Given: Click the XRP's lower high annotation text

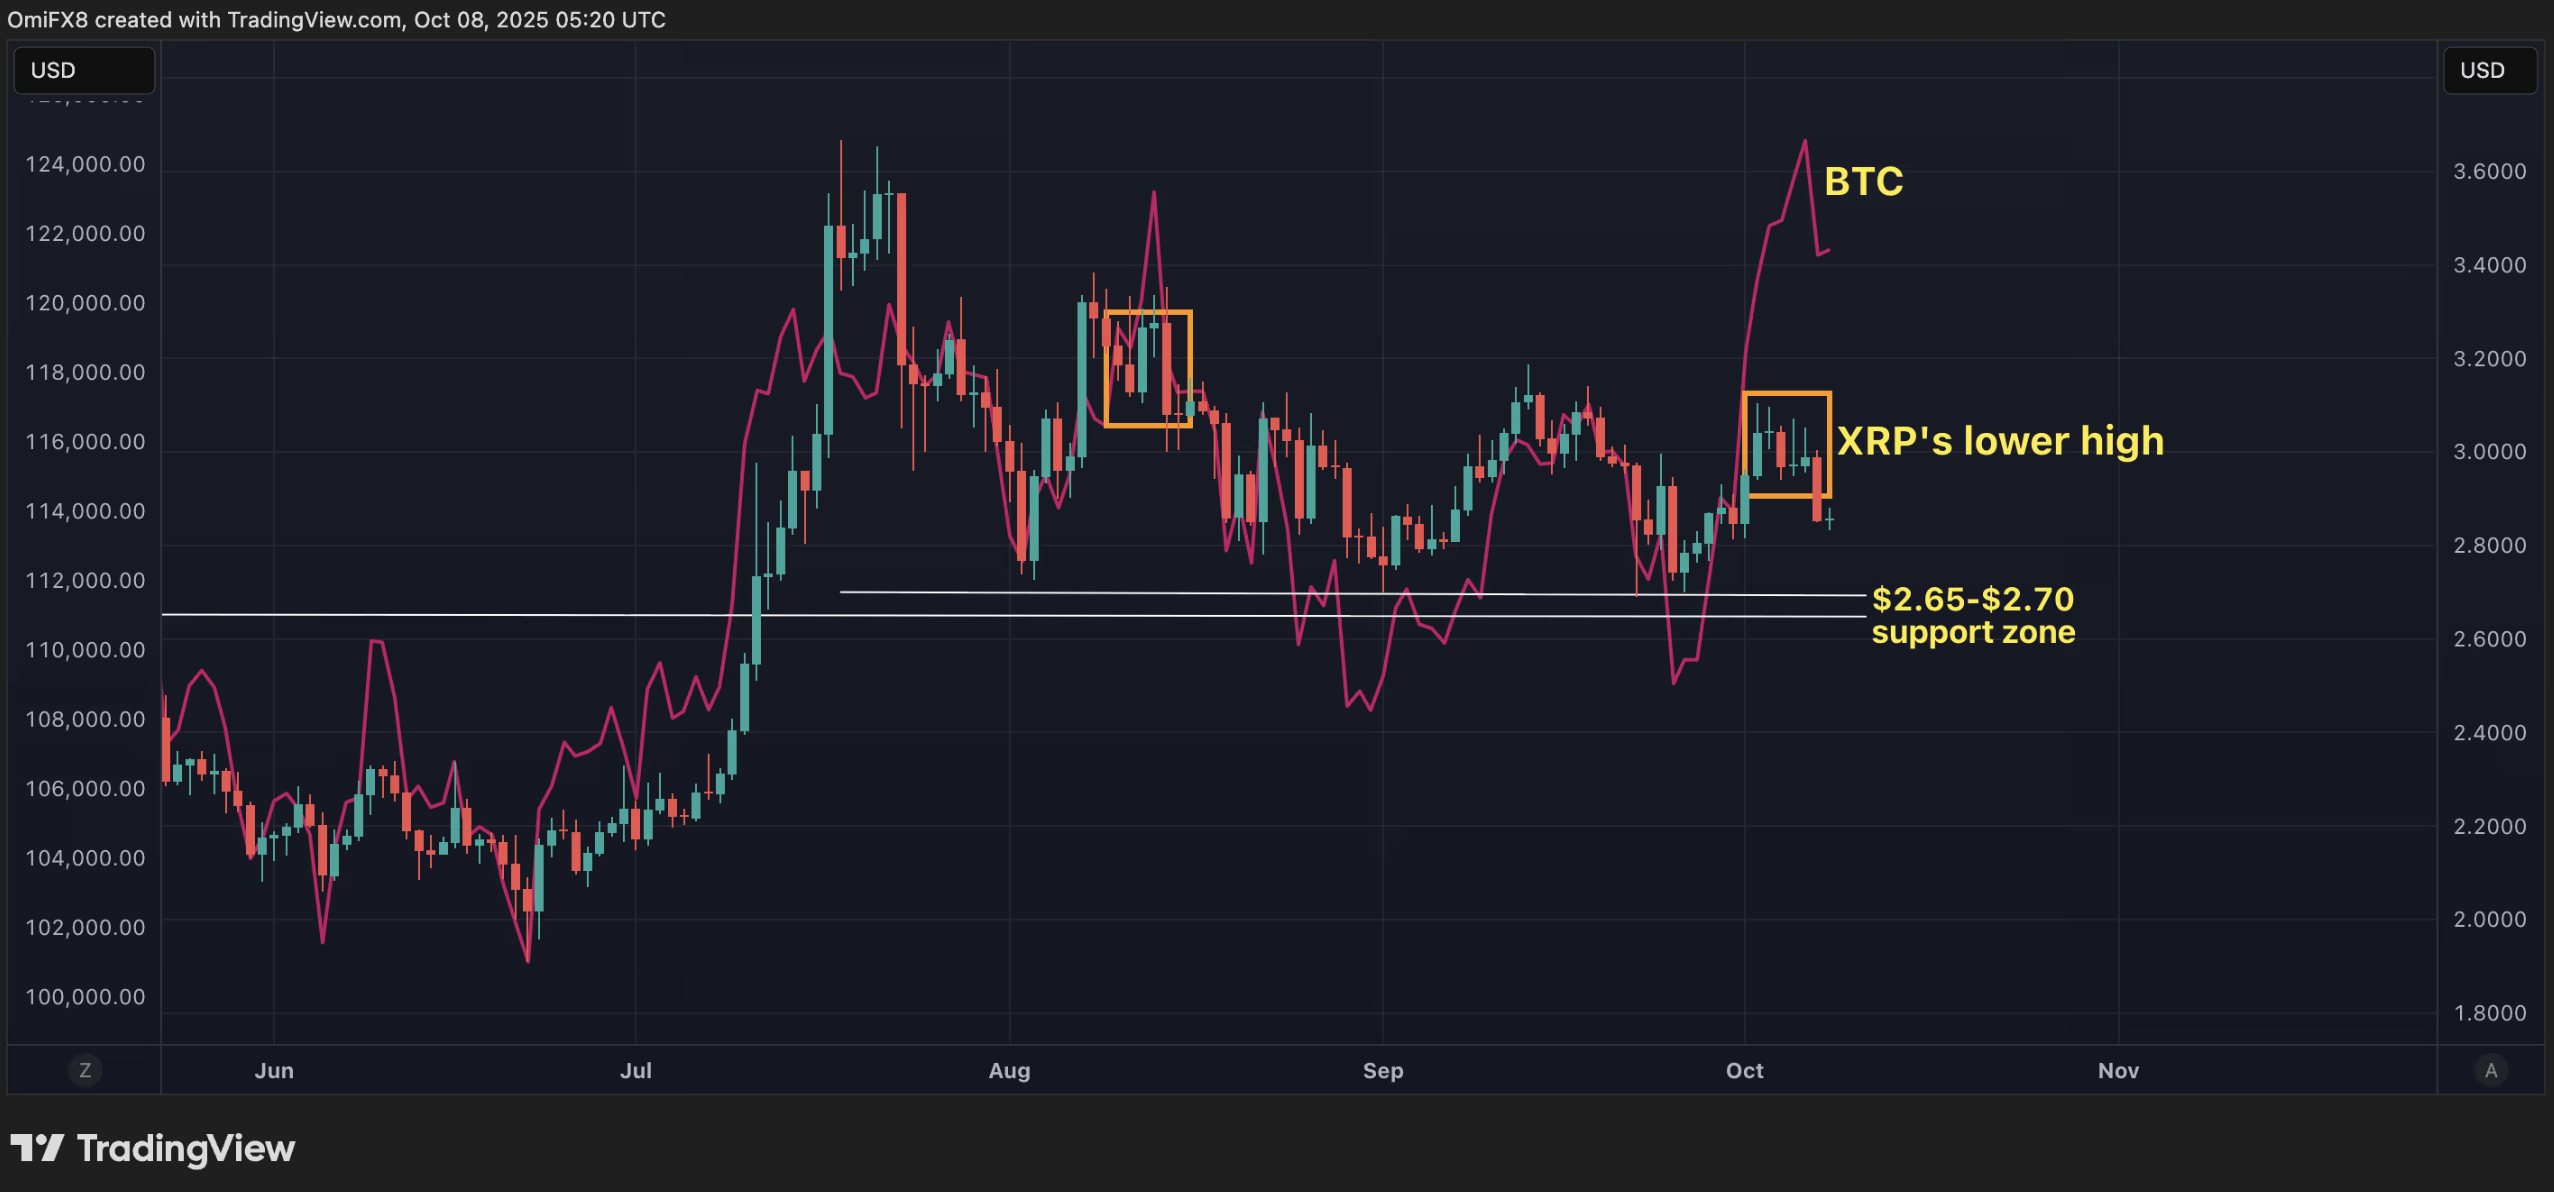Looking at the screenshot, I should click(x=2000, y=441).
